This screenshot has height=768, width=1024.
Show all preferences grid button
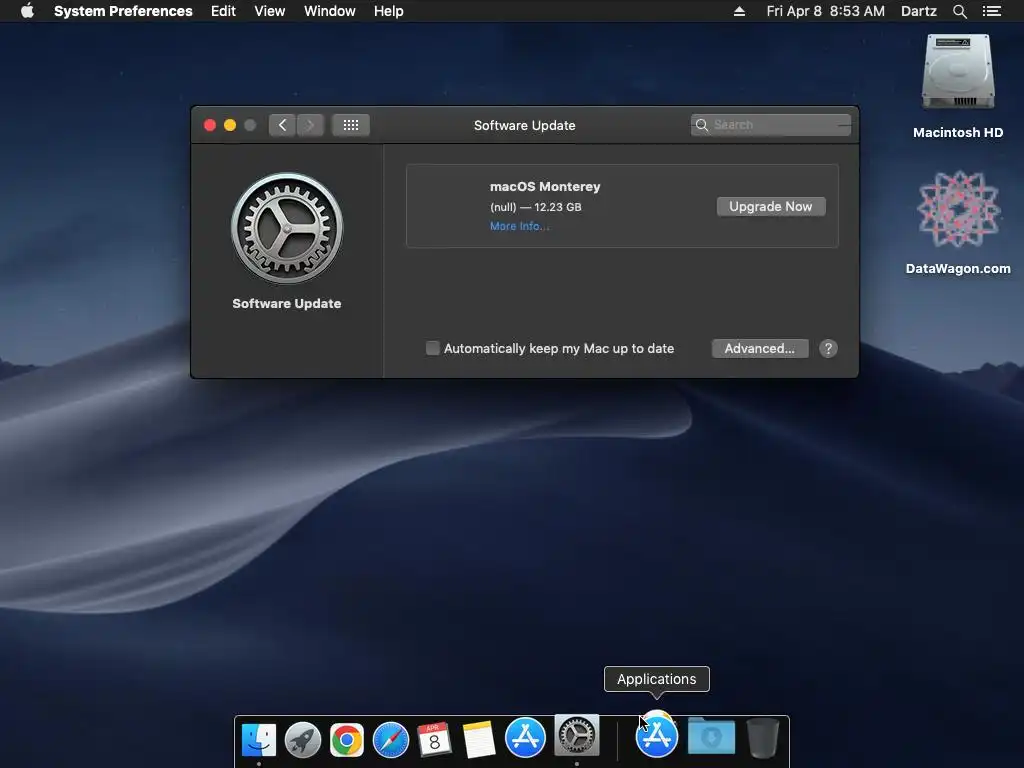pyautogui.click(x=351, y=125)
